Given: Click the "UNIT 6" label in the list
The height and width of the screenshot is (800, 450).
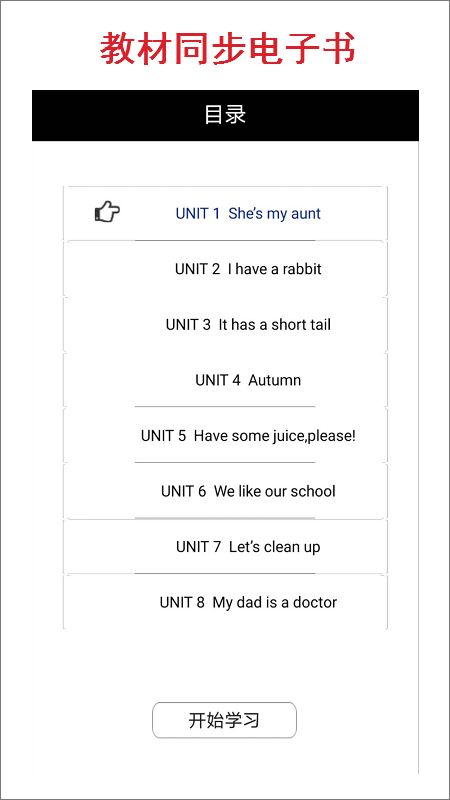Looking at the screenshot, I should (x=184, y=491).
